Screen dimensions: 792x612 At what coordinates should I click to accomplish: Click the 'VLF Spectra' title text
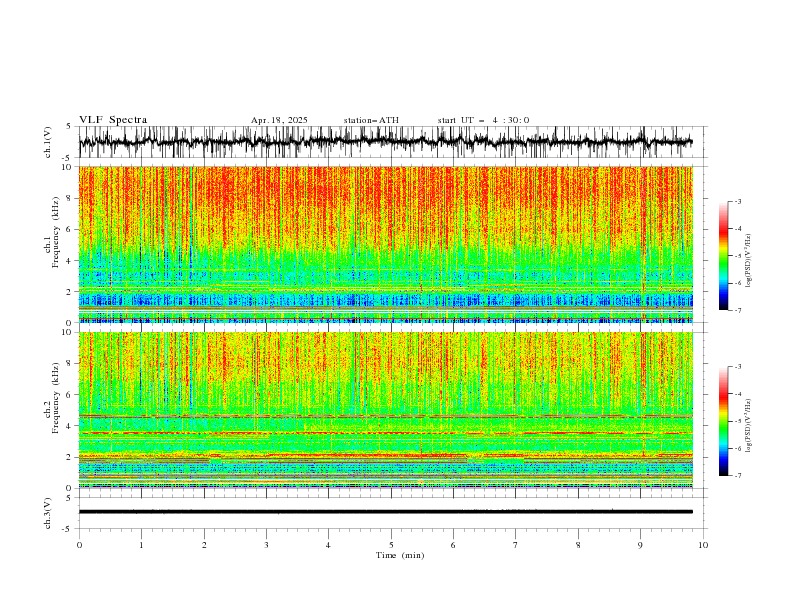[113, 120]
